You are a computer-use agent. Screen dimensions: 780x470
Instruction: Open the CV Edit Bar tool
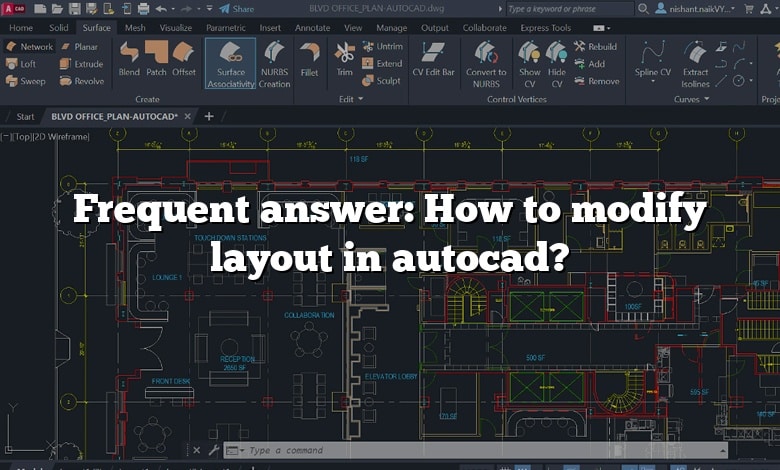pyautogui.click(x=433, y=60)
